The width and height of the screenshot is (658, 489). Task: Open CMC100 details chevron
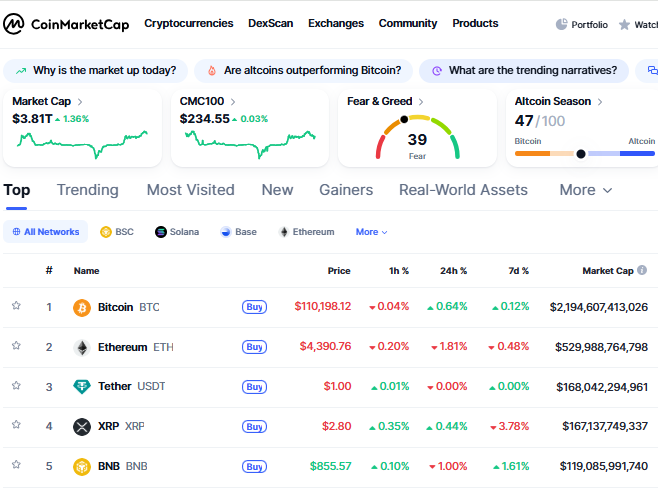click(x=233, y=102)
